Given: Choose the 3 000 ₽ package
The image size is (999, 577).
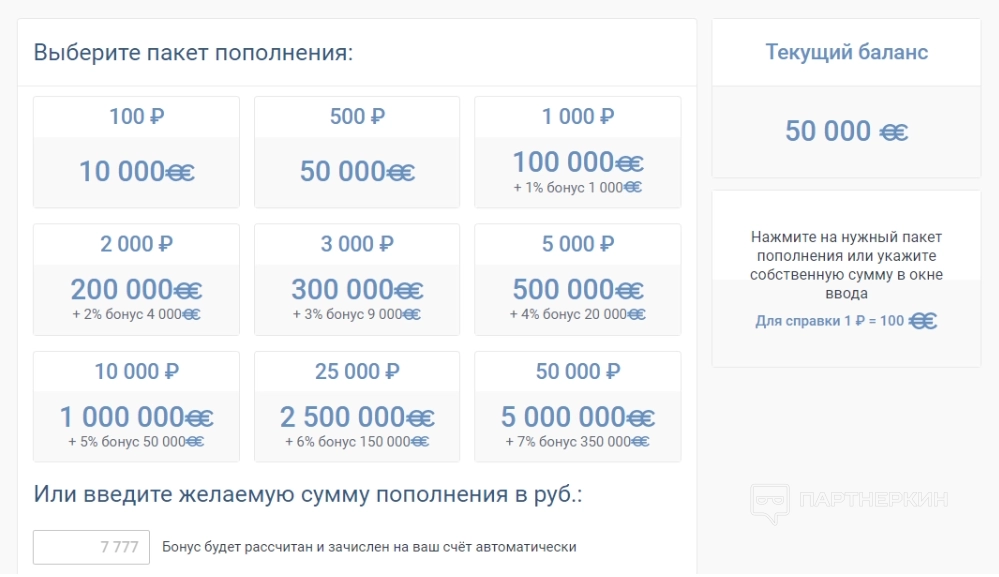Looking at the screenshot, I should [x=357, y=279].
